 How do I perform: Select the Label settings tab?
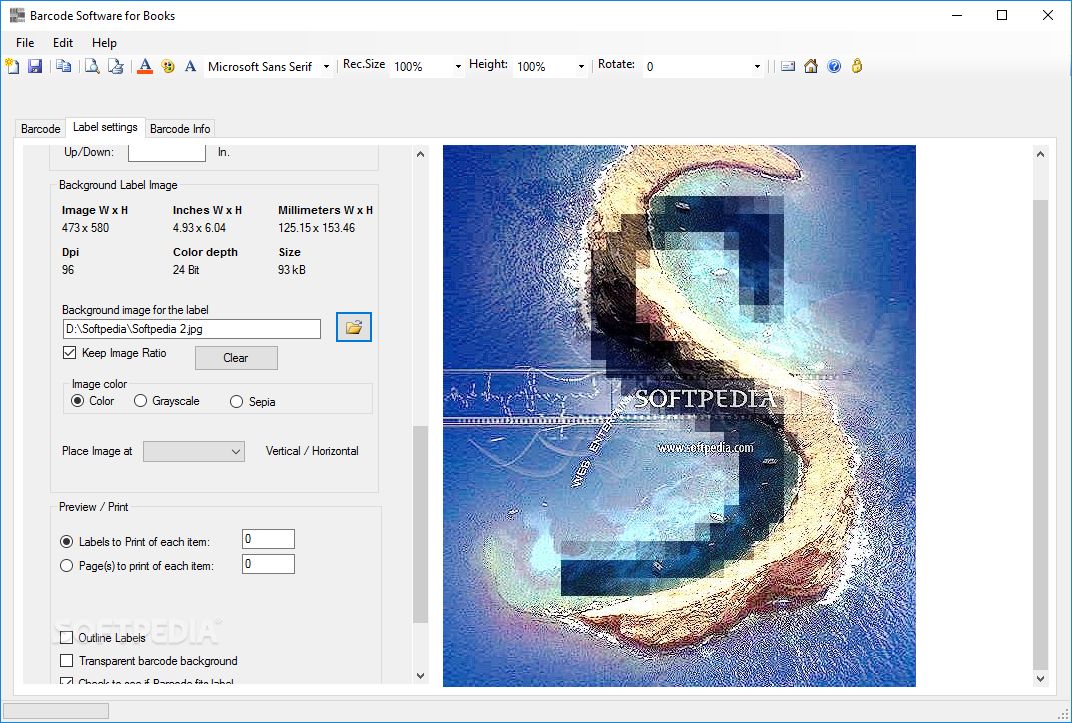[105, 127]
